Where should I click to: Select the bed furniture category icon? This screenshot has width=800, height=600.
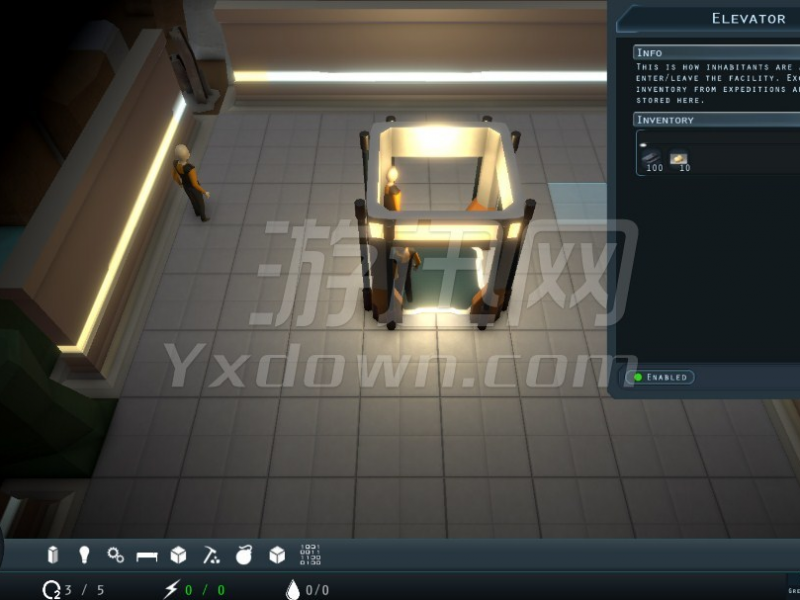(147, 556)
